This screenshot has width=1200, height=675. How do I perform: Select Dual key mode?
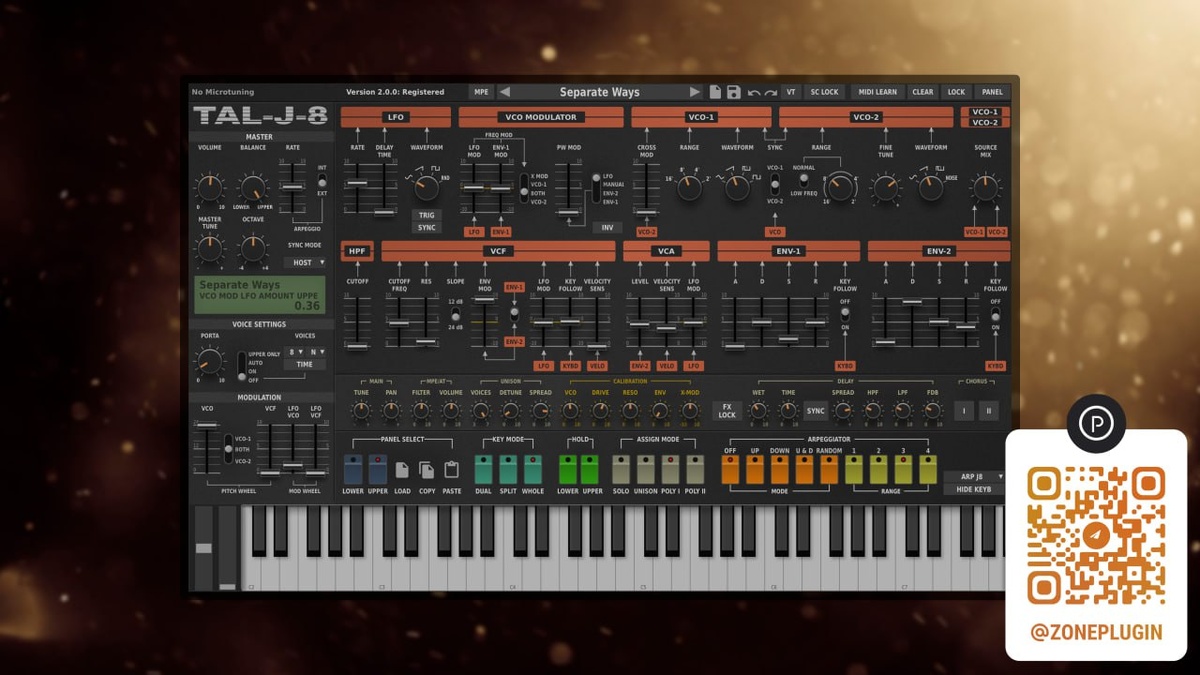[x=483, y=470]
